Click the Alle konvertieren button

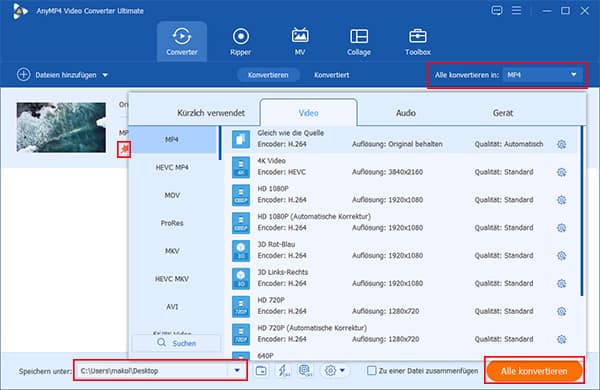[x=534, y=371]
